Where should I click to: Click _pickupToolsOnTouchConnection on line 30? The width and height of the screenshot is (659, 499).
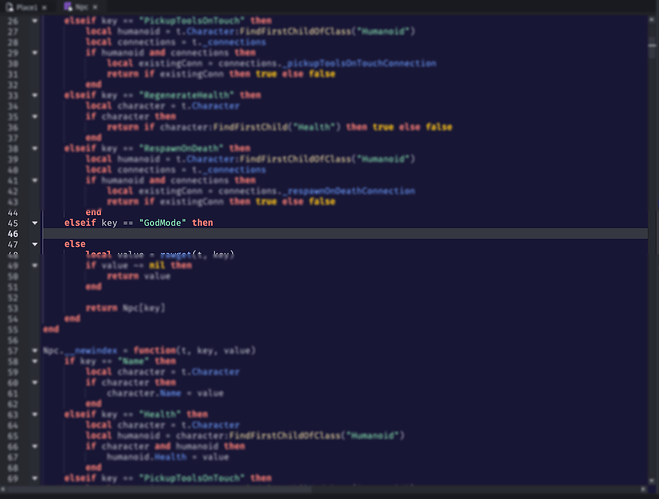pyautogui.click(x=359, y=63)
